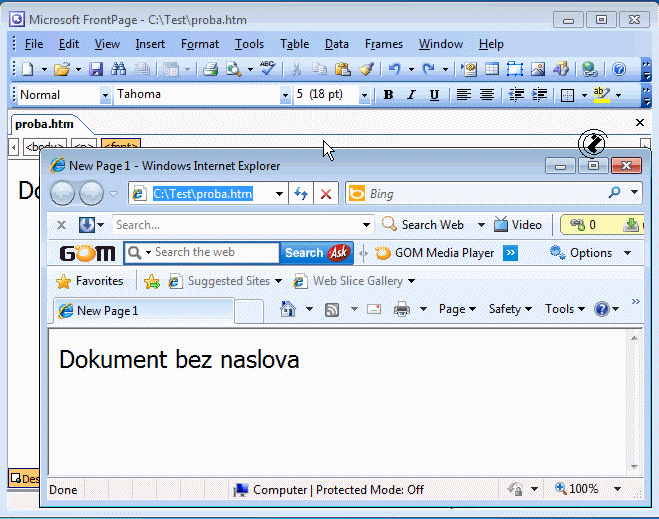Viewport: 659px width, 519px height.
Task: Switch to the New Page 1 browser tab
Action: click(x=140, y=311)
